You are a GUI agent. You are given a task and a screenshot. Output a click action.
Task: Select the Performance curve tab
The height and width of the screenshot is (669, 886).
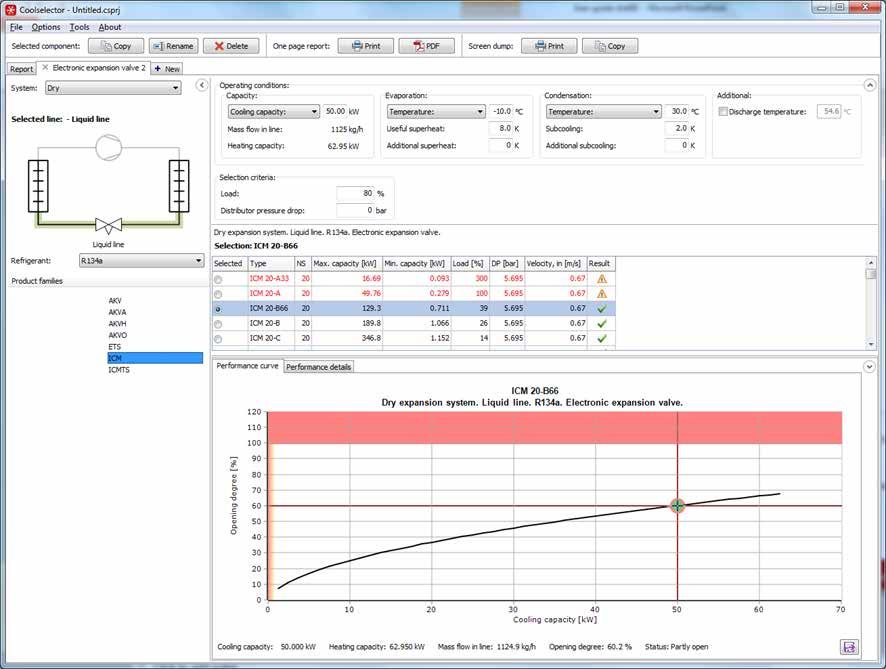coord(247,366)
